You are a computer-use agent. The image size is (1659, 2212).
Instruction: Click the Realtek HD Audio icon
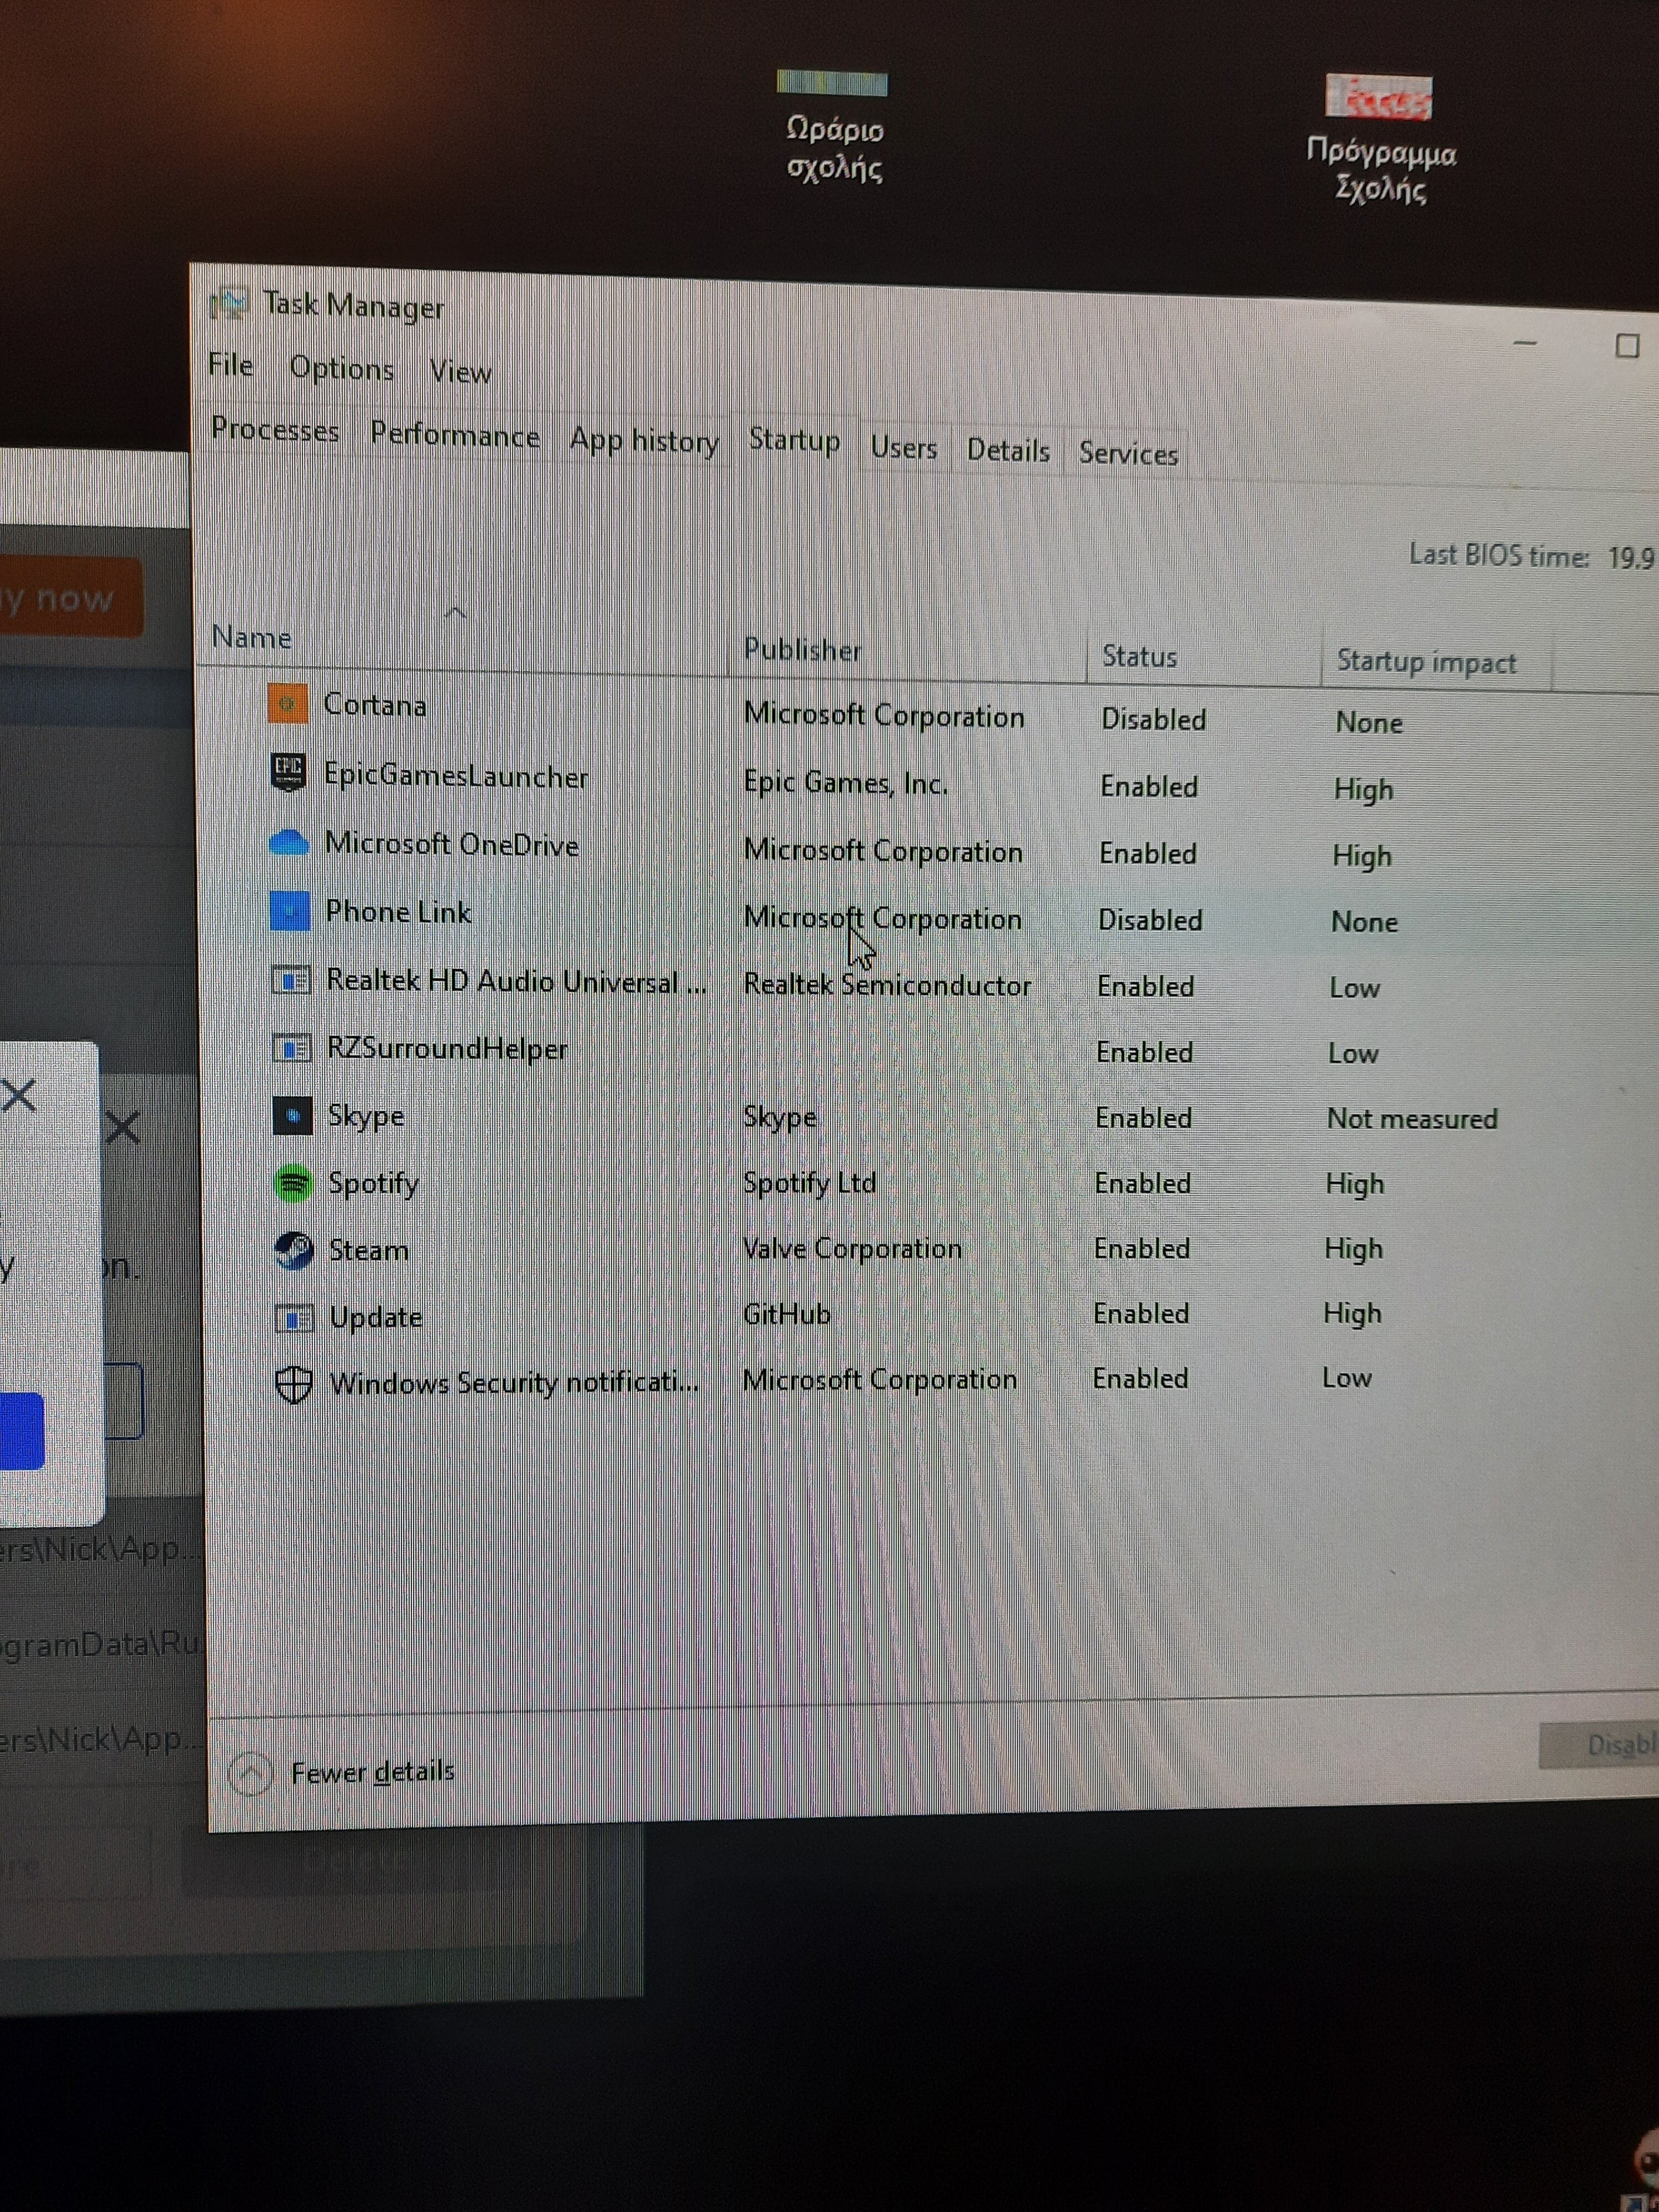coord(291,980)
